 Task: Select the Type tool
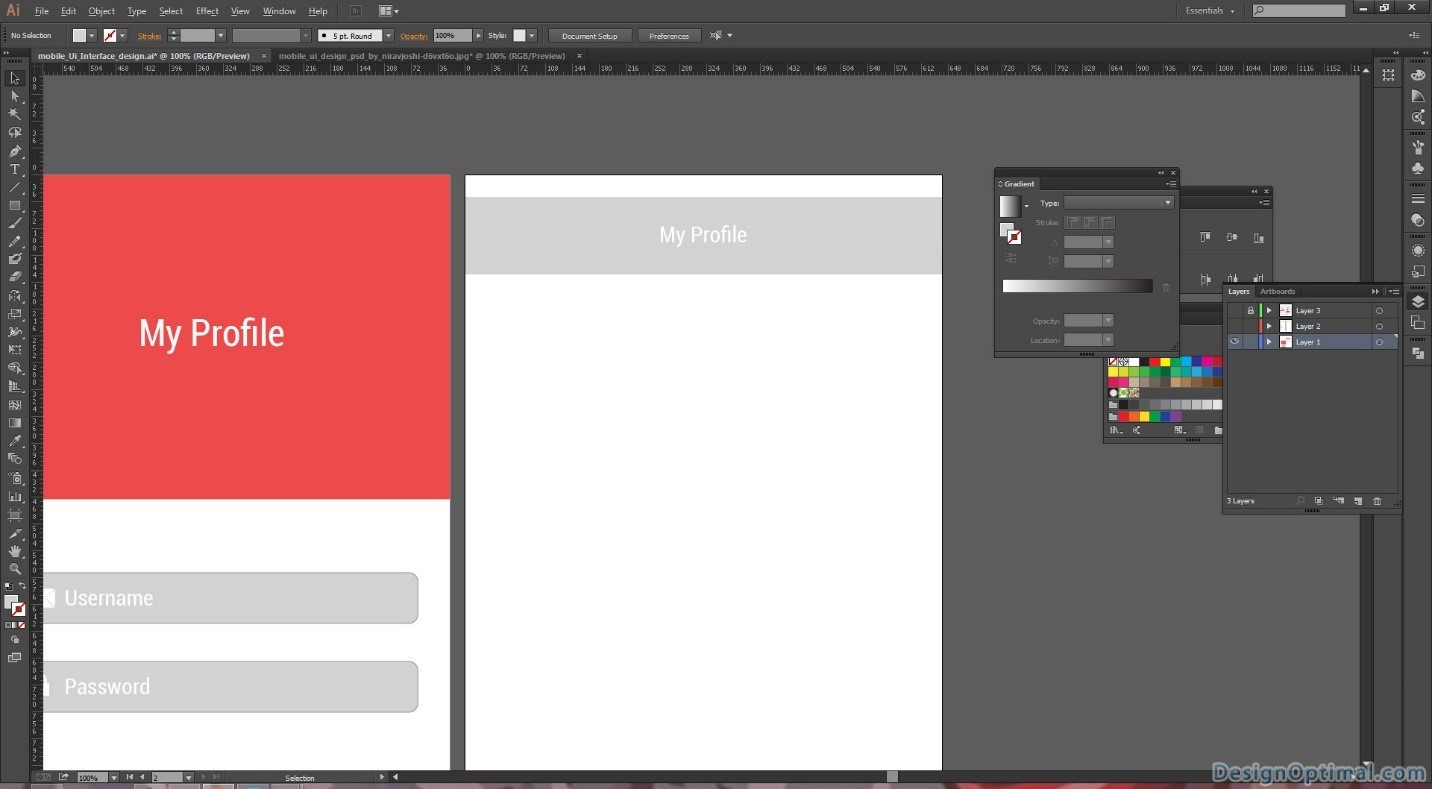pos(15,169)
